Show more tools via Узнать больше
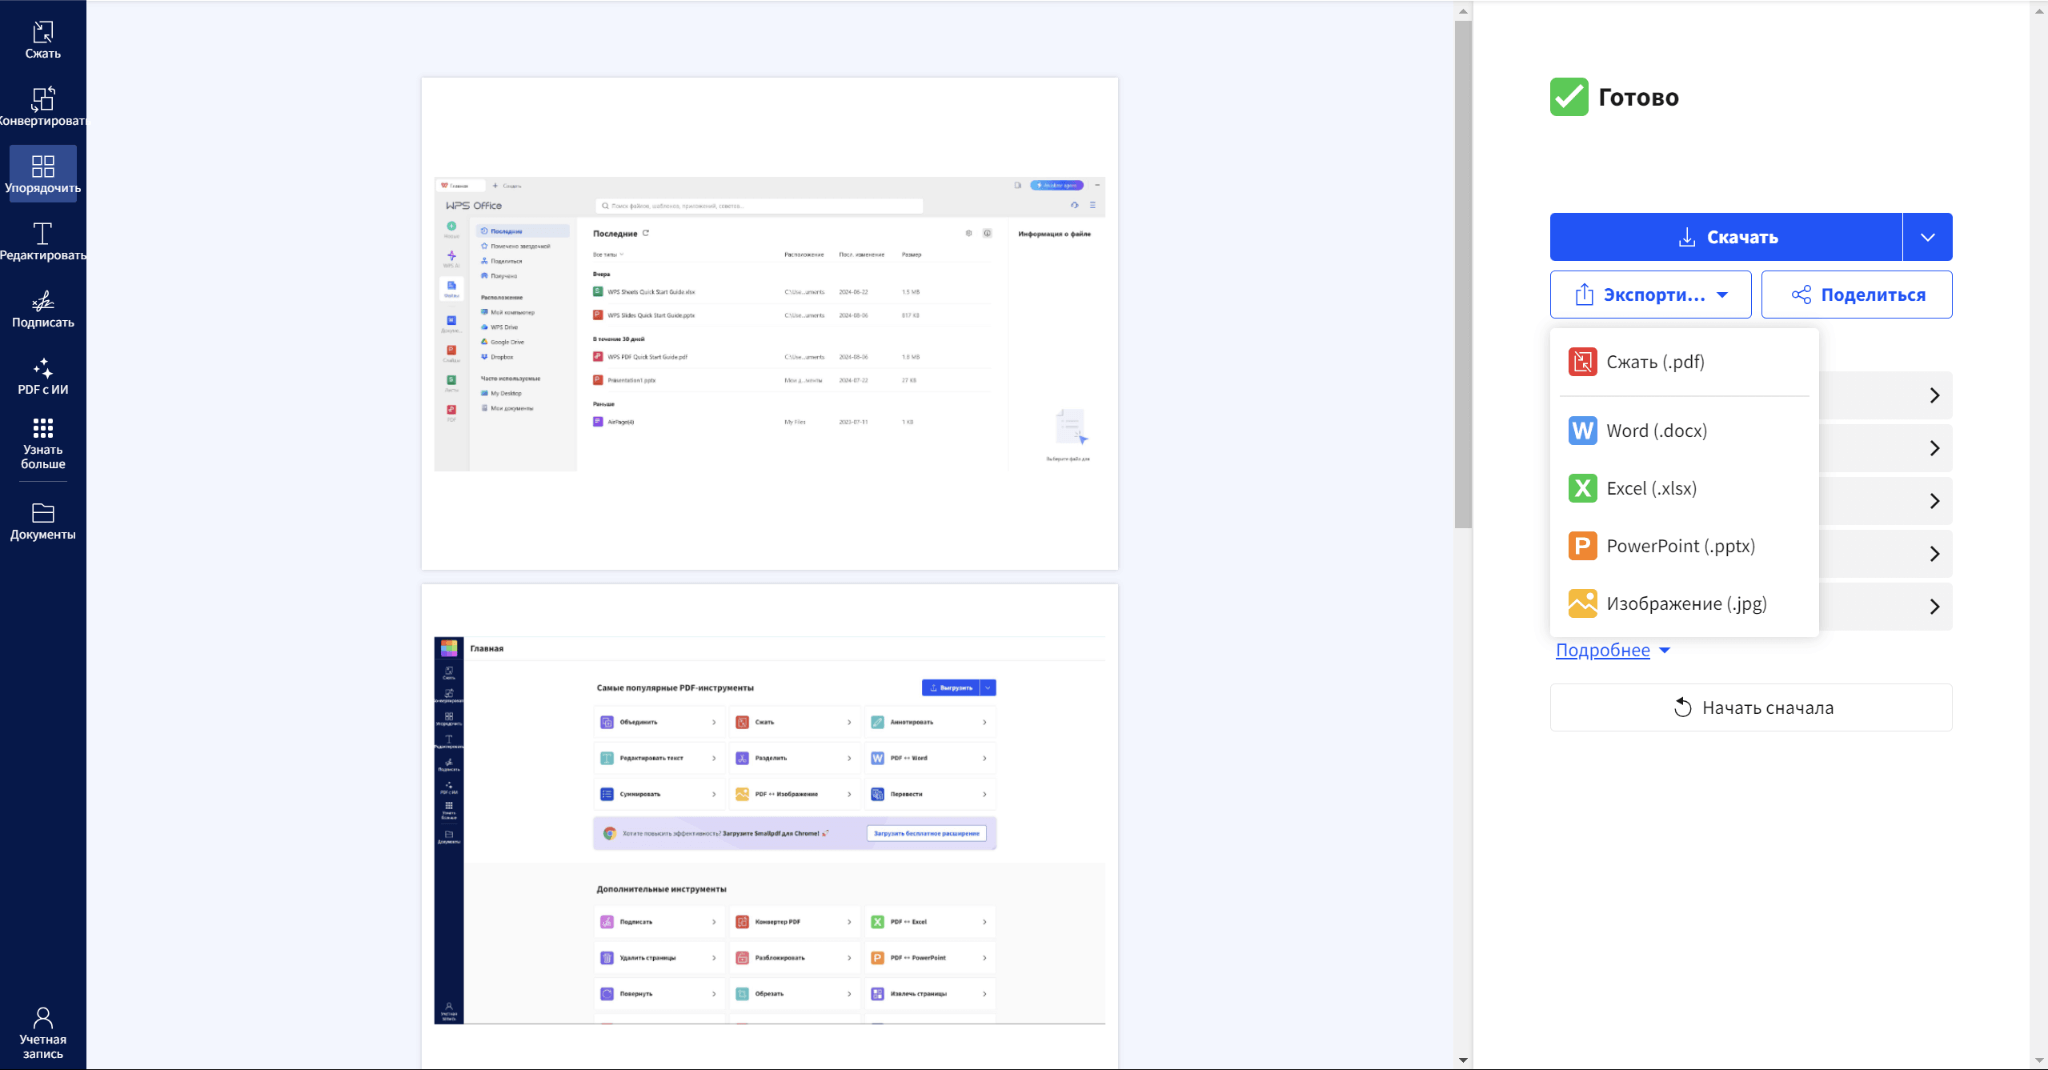Viewport: 2048px width, 1070px height. click(x=43, y=443)
